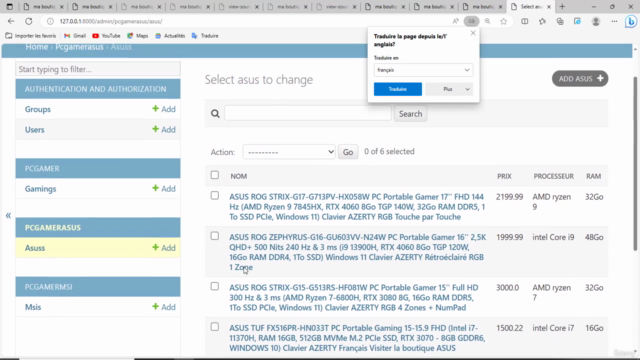Open site information icon in address bar
The image size is (640, 360).
tap(50, 21)
